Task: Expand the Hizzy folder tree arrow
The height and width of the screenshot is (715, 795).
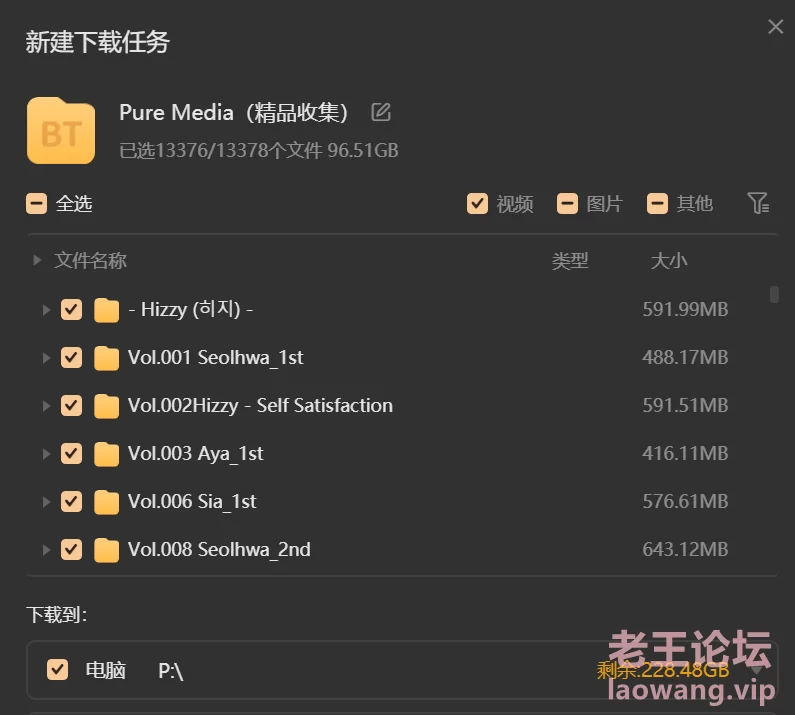Action: [46, 309]
